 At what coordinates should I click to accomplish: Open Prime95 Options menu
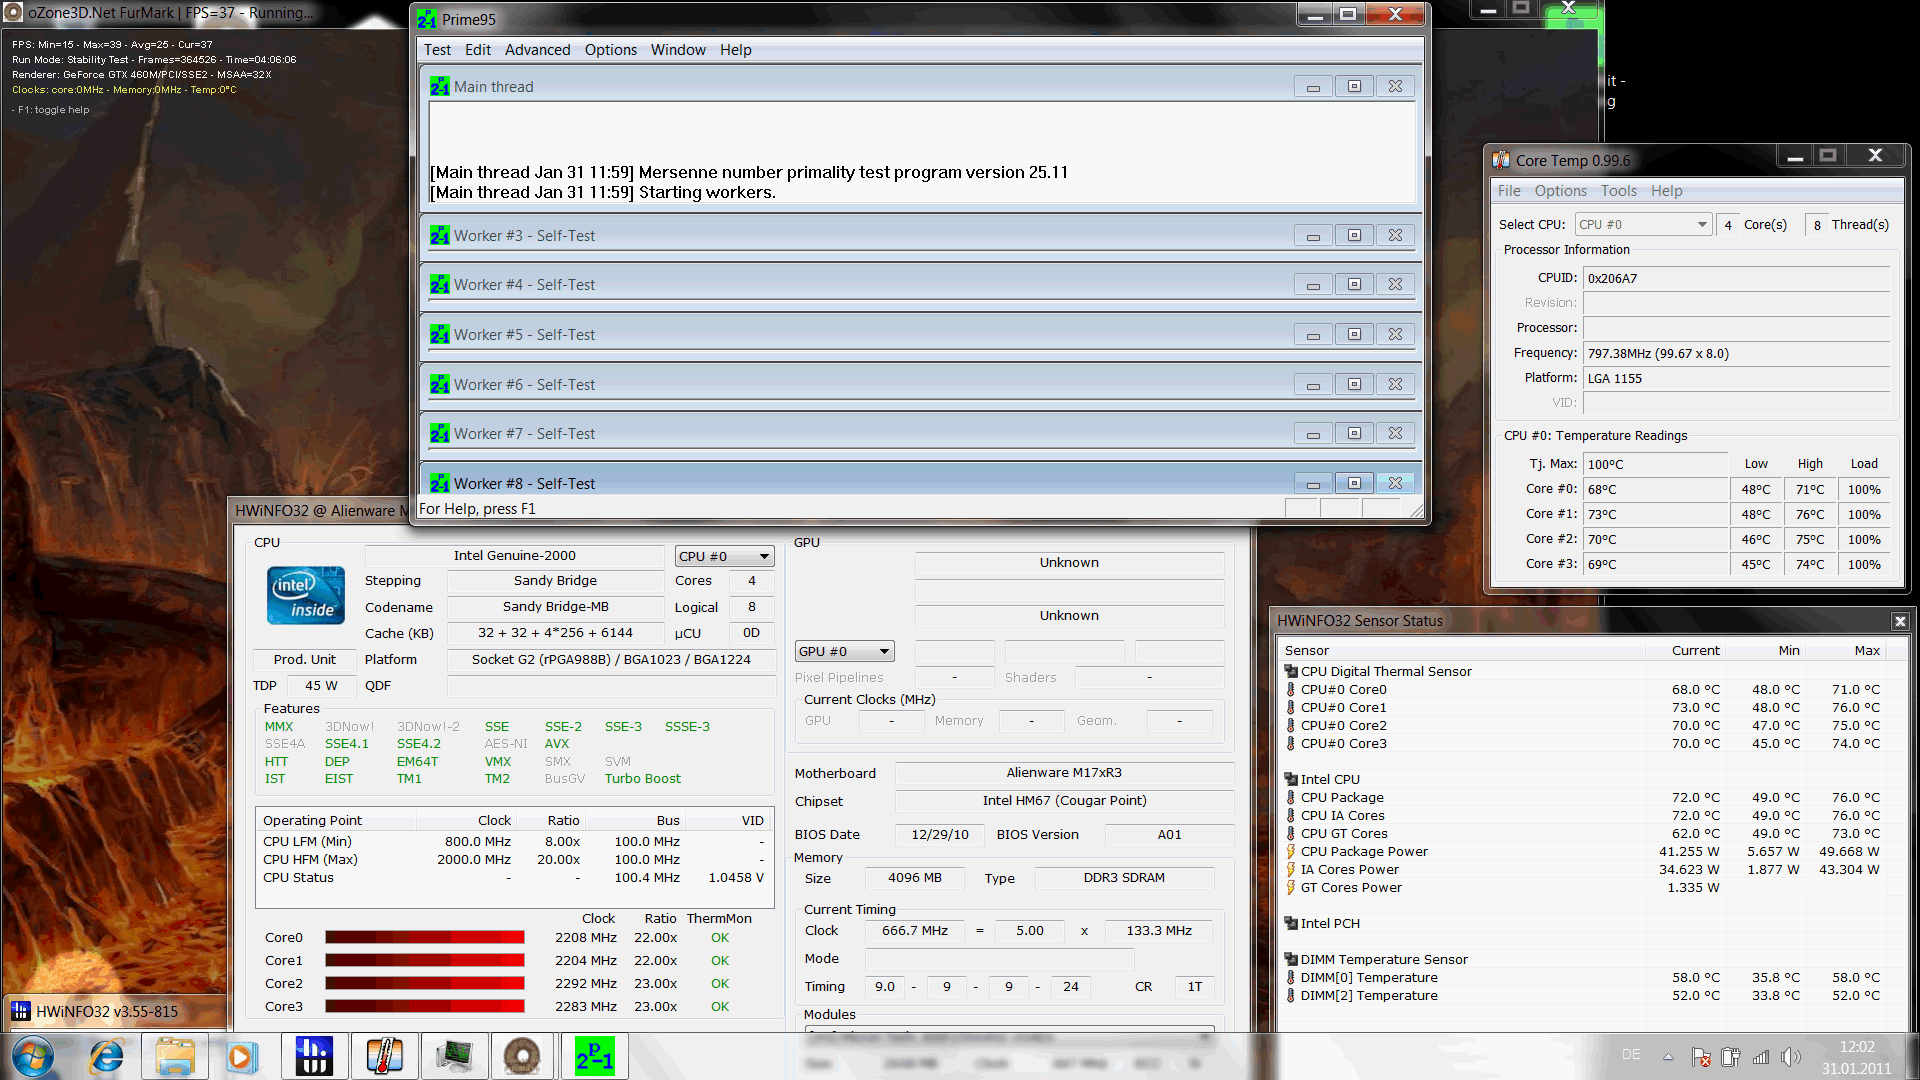pos(610,50)
